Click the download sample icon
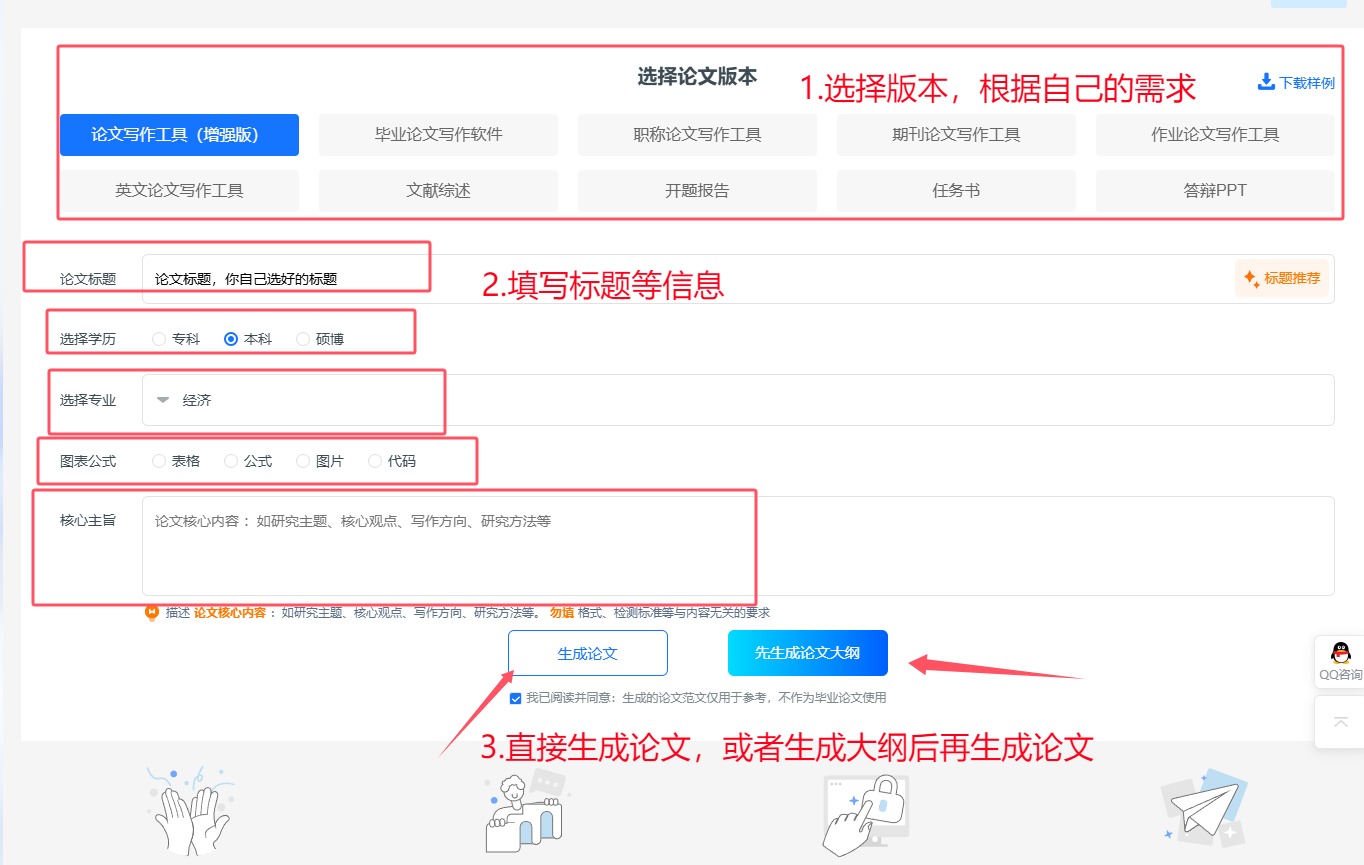 coord(1266,82)
